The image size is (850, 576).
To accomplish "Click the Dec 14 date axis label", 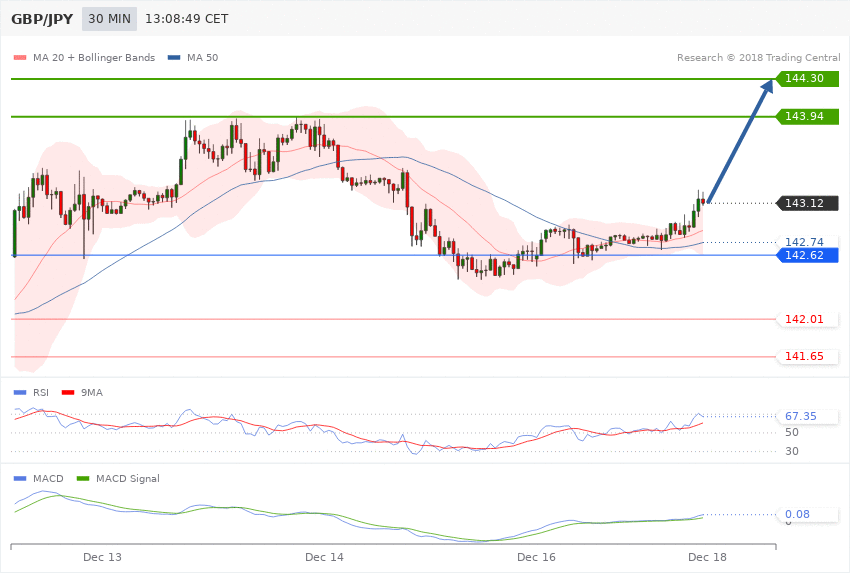I will [x=324, y=557].
